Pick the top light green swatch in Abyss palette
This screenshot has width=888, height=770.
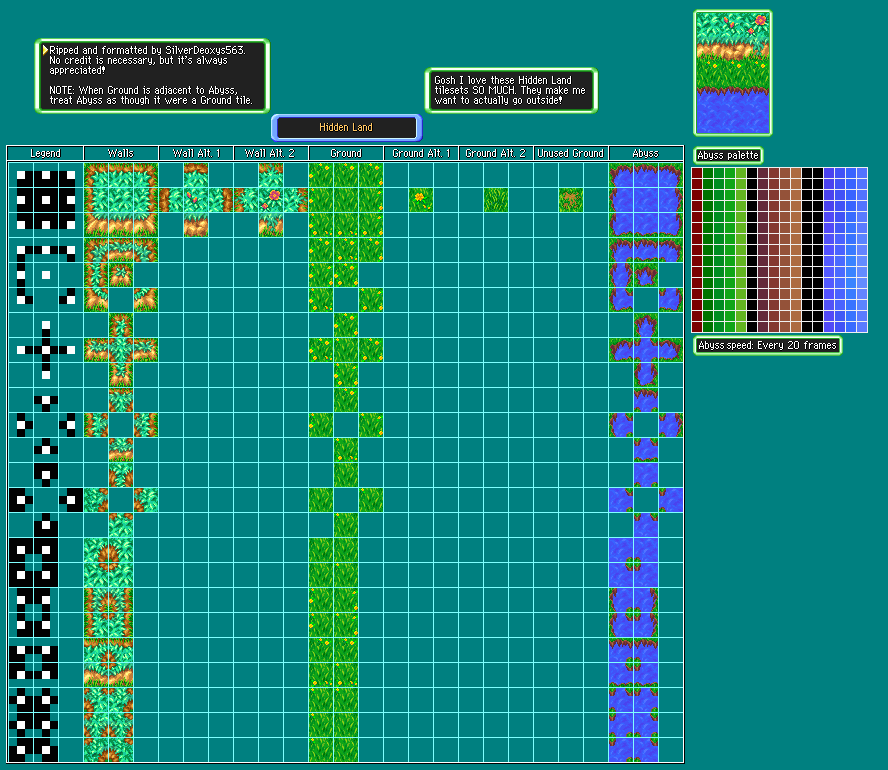[x=741, y=173]
